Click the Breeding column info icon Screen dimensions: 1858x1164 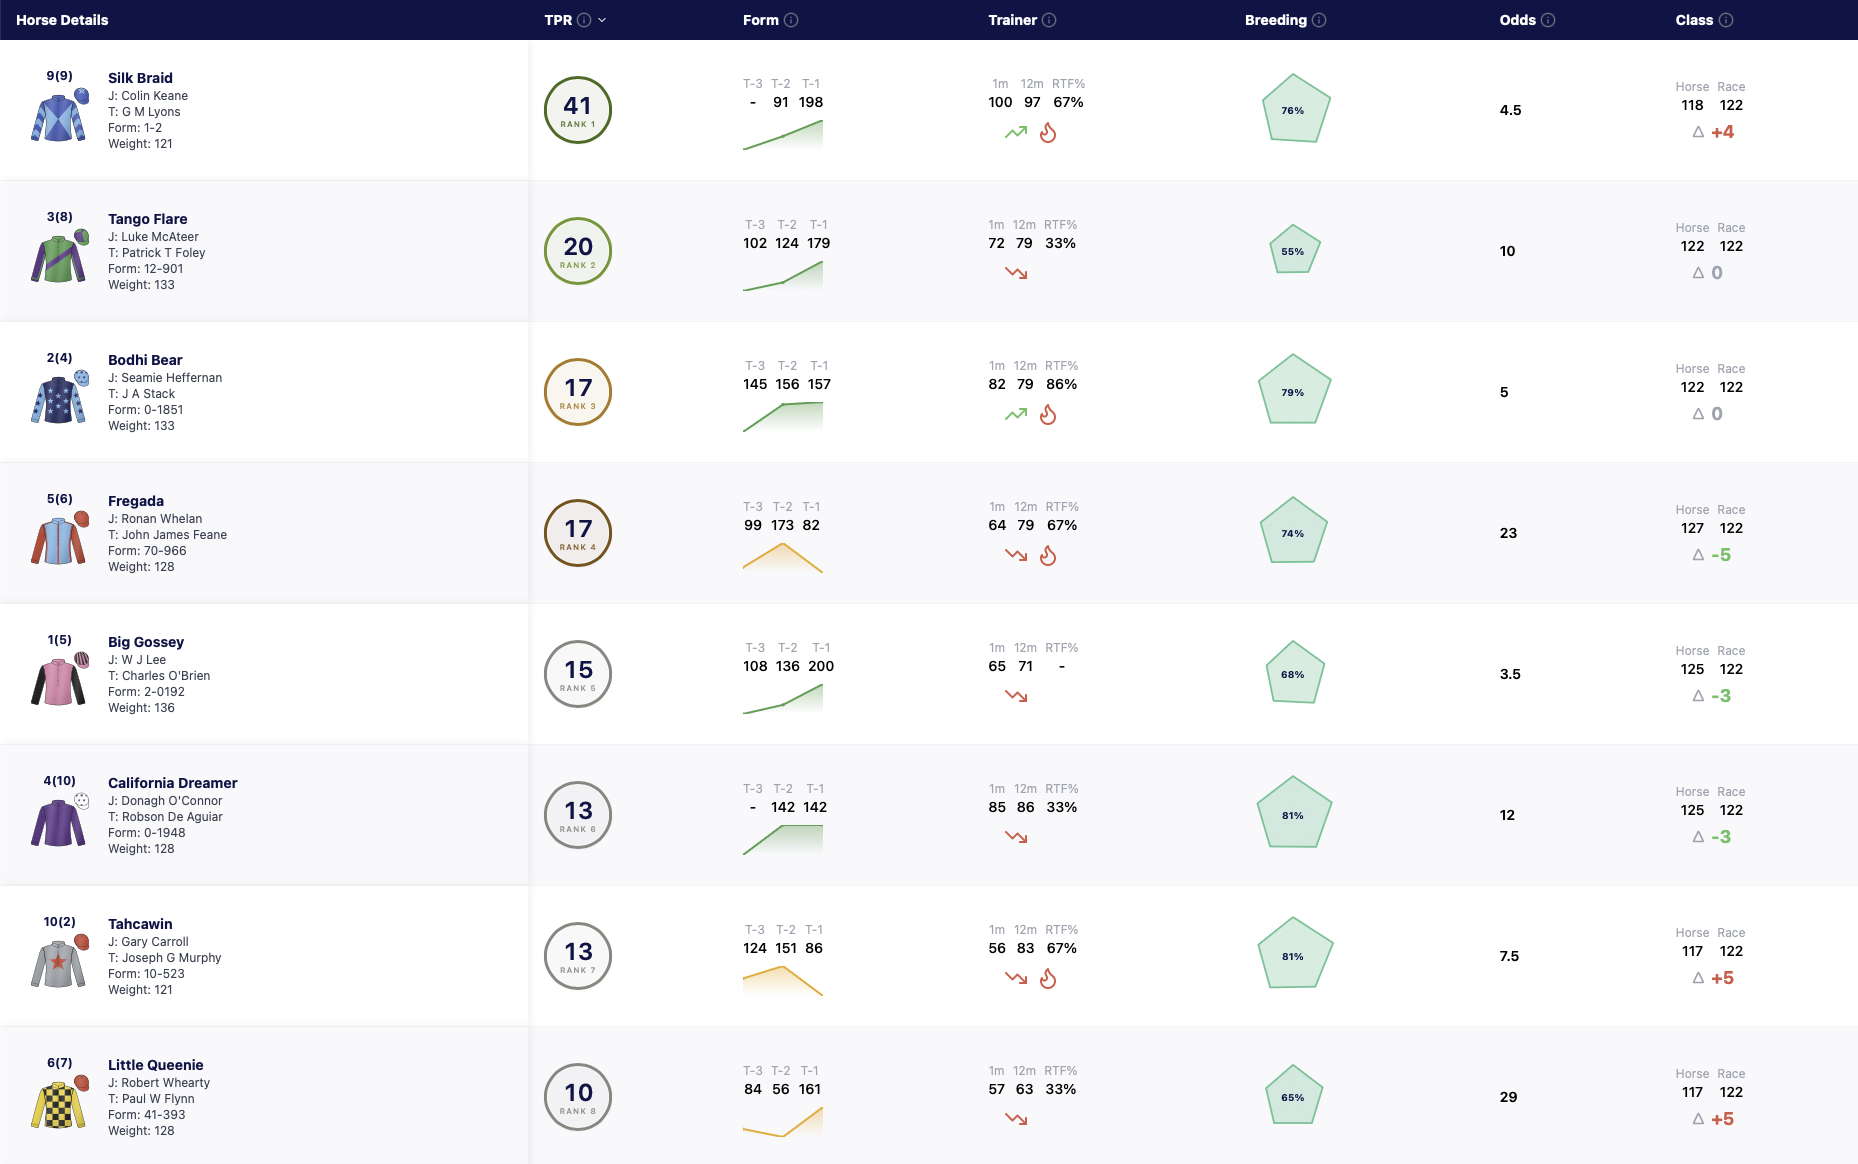[x=1319, y=20]
